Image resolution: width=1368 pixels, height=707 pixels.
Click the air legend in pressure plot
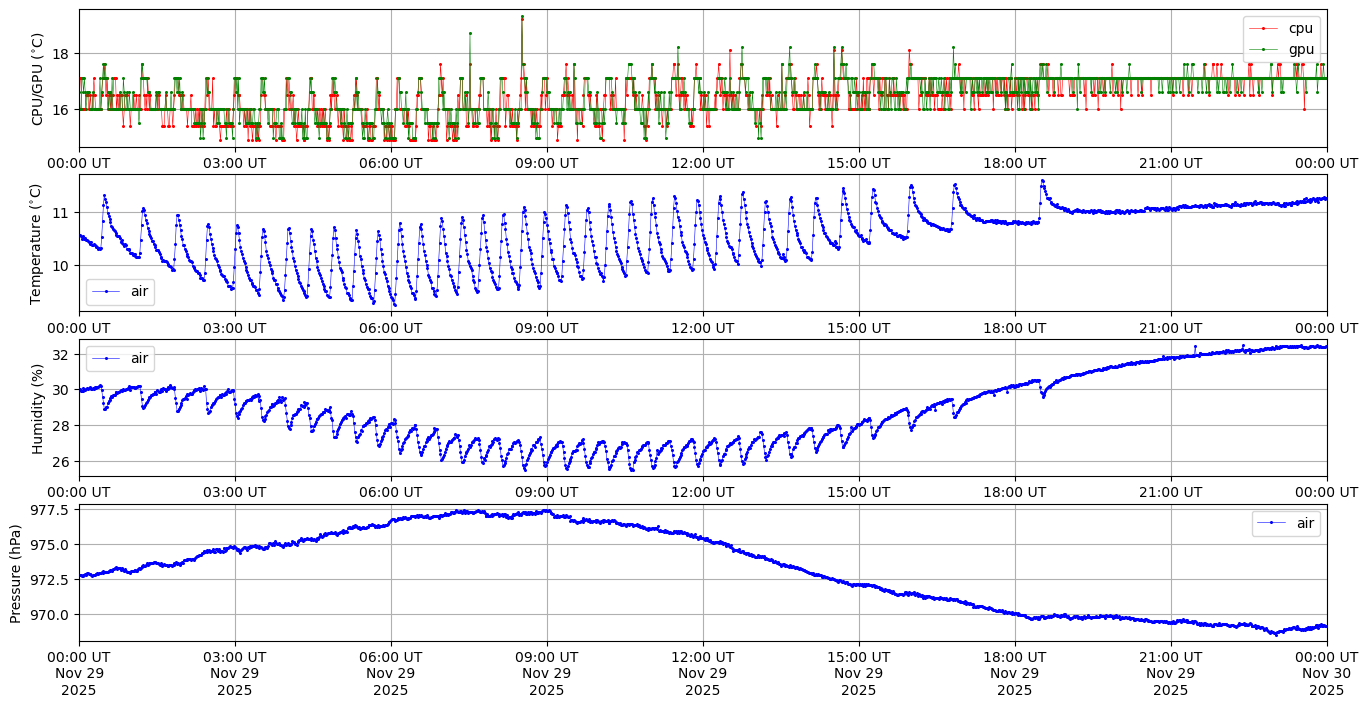pos(1286,523)
